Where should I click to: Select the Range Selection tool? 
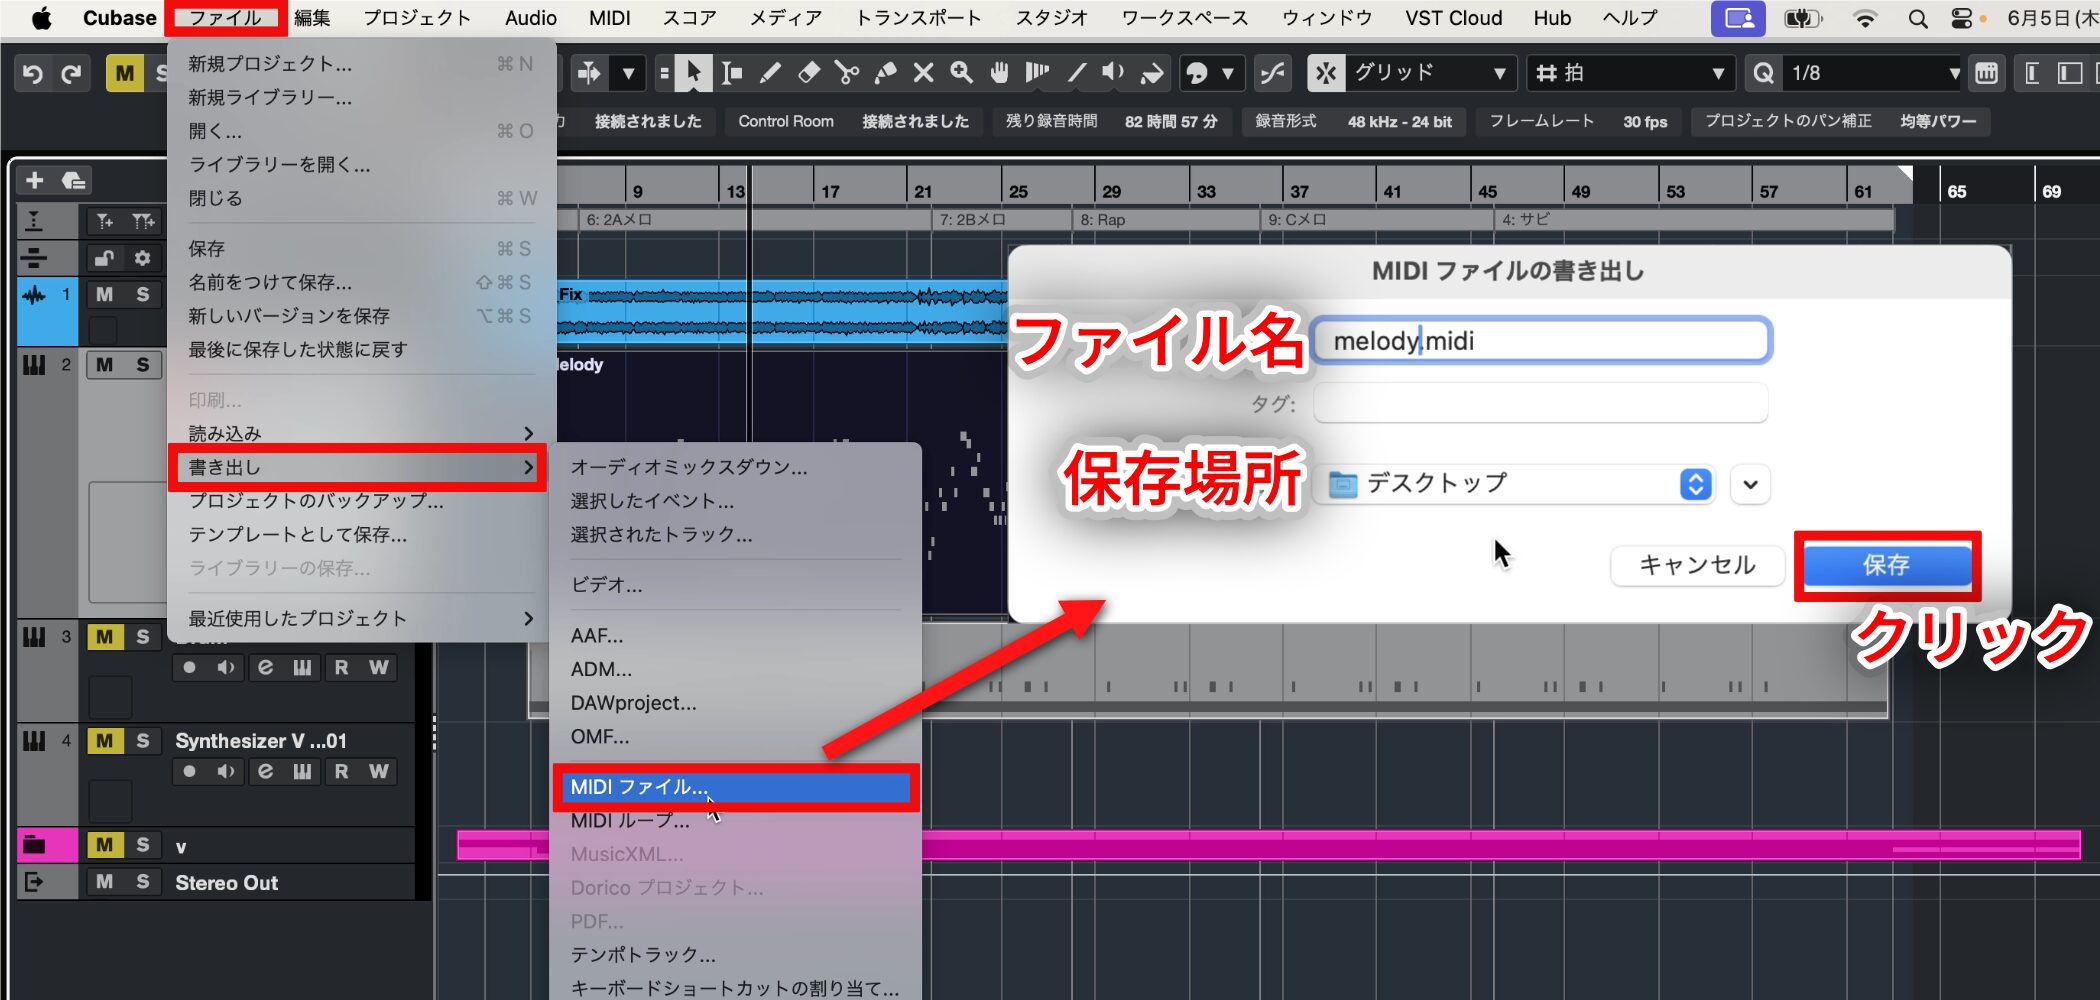pos(731,73)
